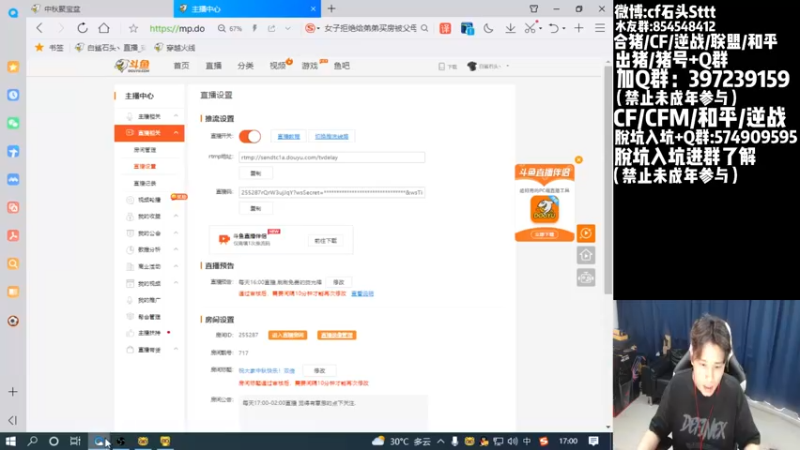Open the 穿越火线 bookmark
The image size is (800, 450).
click(175, 47)
